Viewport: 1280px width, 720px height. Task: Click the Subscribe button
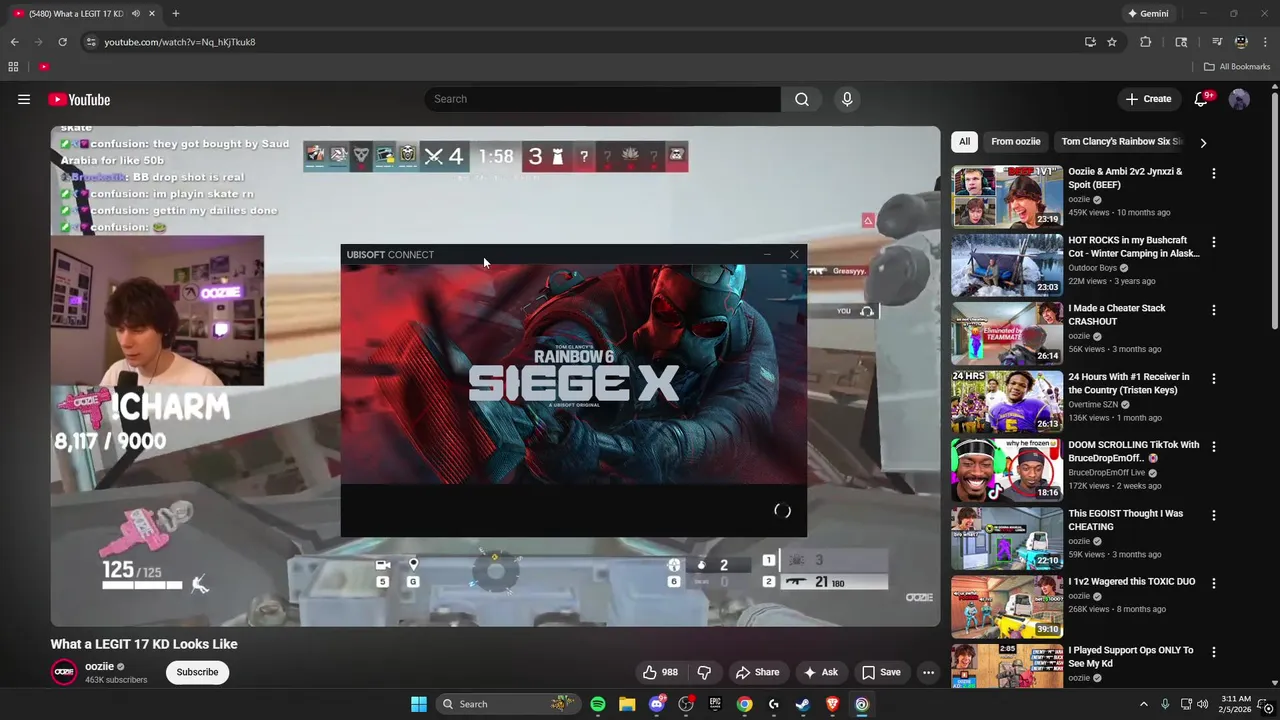197,672
